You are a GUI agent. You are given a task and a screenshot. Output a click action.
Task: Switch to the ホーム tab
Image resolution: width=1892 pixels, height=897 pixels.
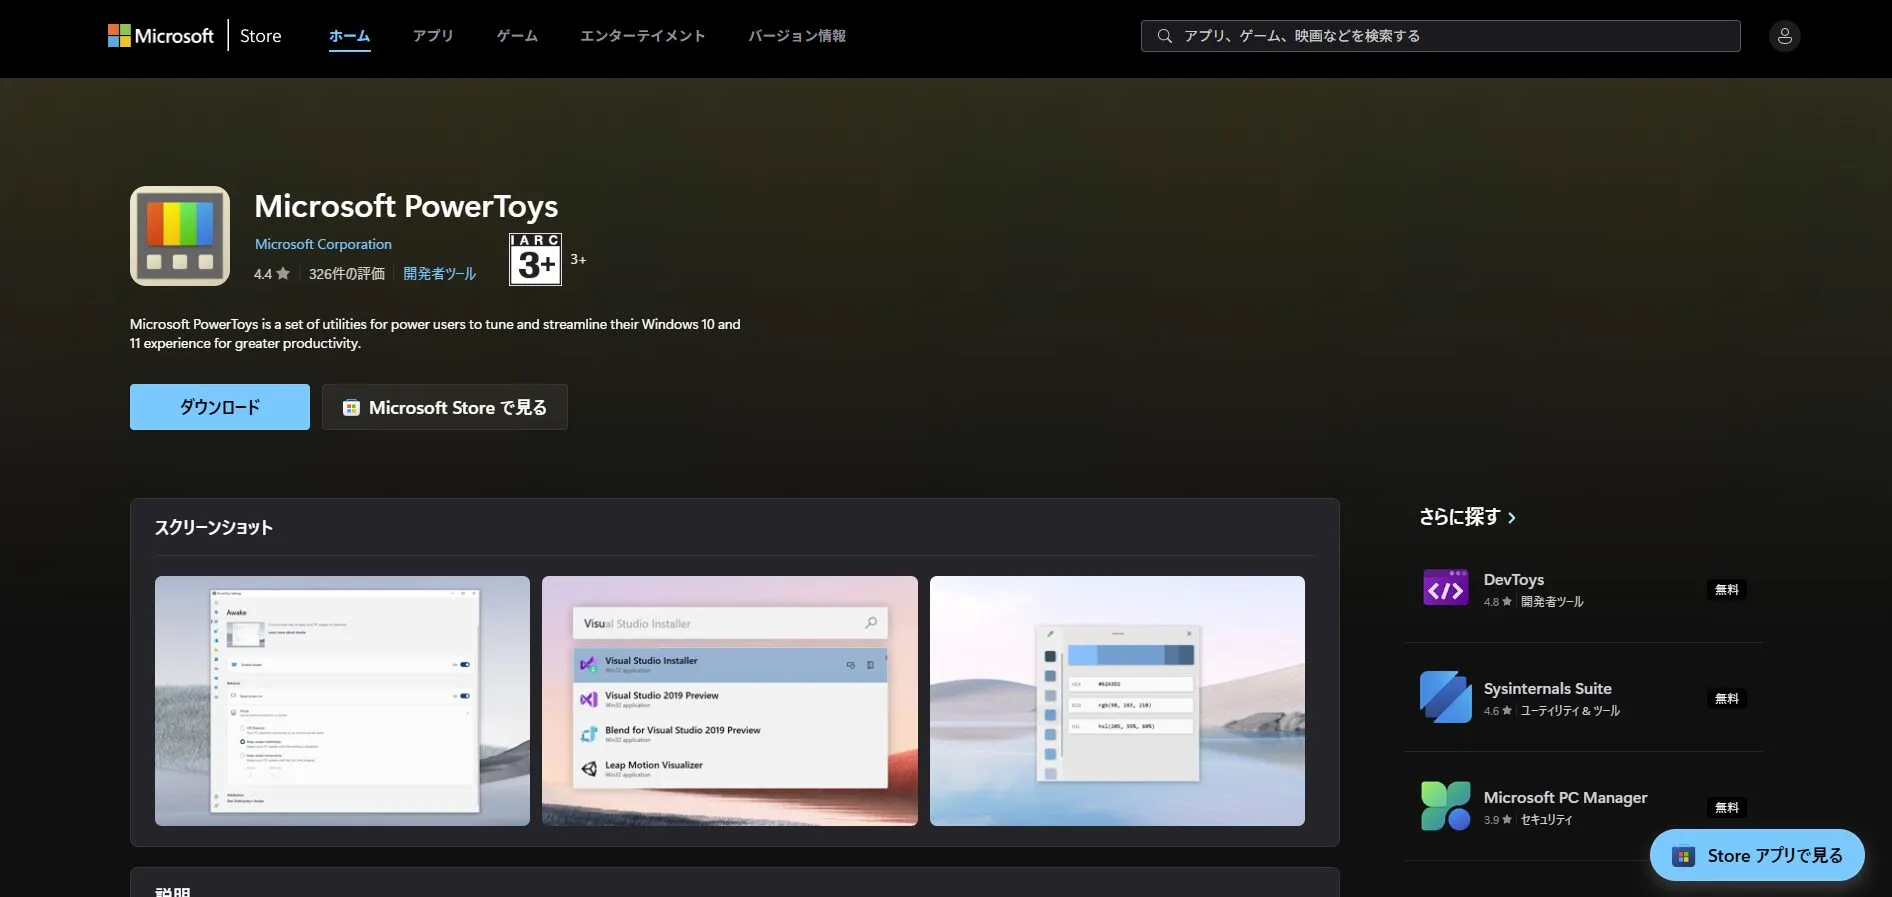pyautogui.click(x=350, y=36)
